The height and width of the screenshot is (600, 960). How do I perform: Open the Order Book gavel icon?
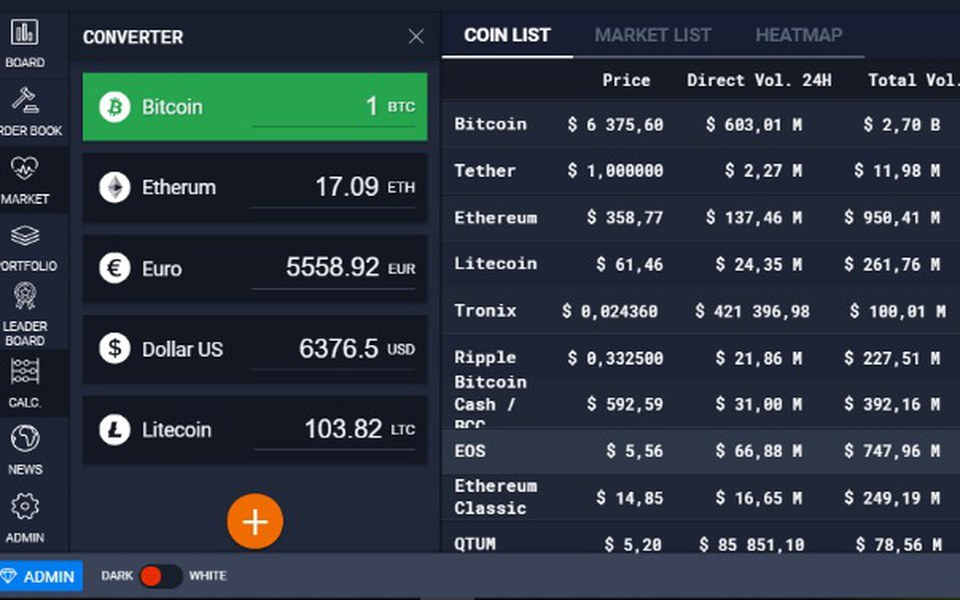point(24,100)
